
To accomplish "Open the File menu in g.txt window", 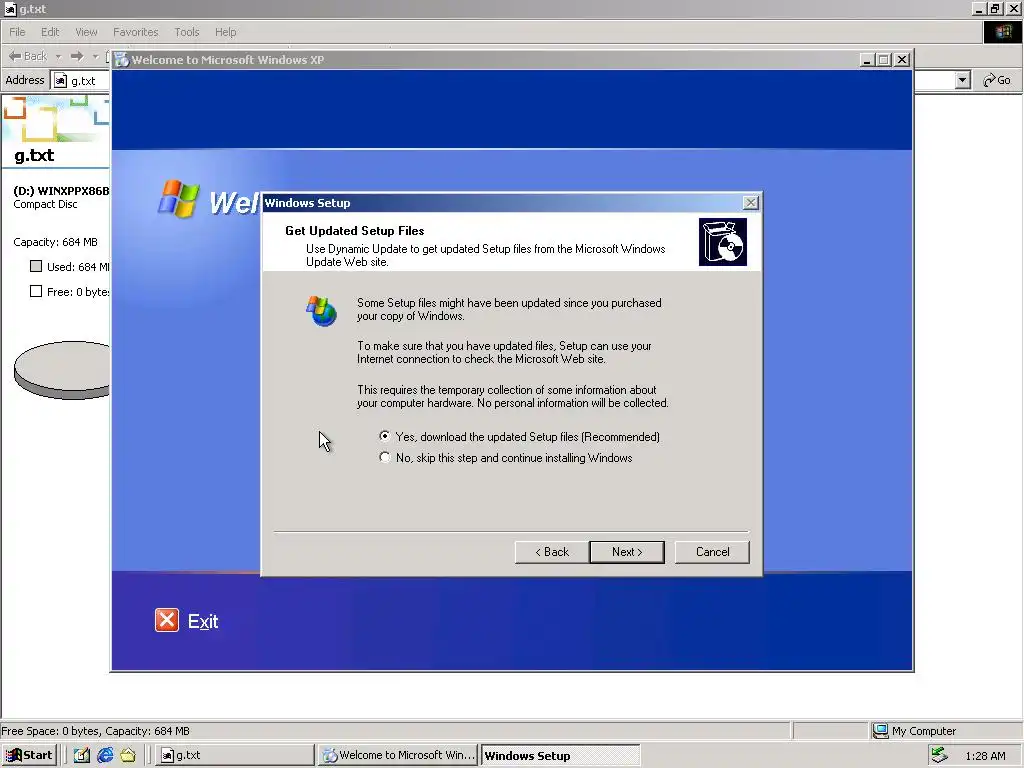I will [17, 32].
